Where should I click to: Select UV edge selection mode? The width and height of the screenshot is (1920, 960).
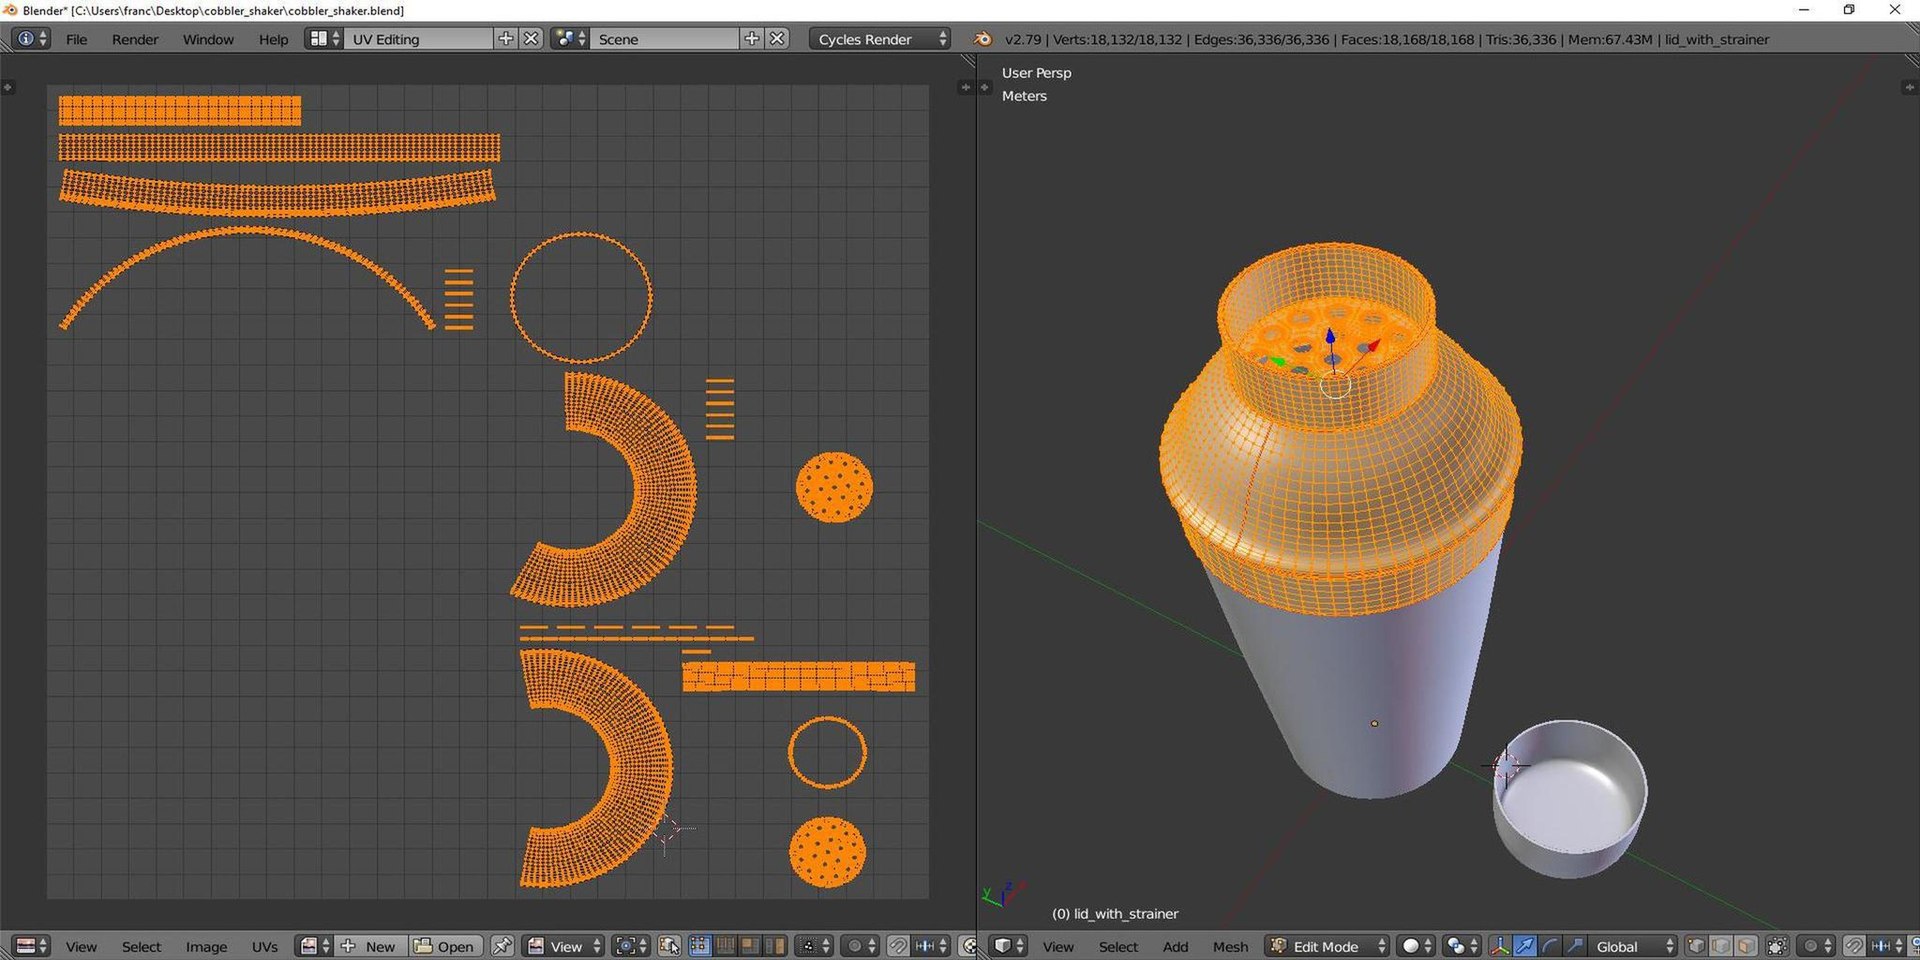[x=725, y=946]
